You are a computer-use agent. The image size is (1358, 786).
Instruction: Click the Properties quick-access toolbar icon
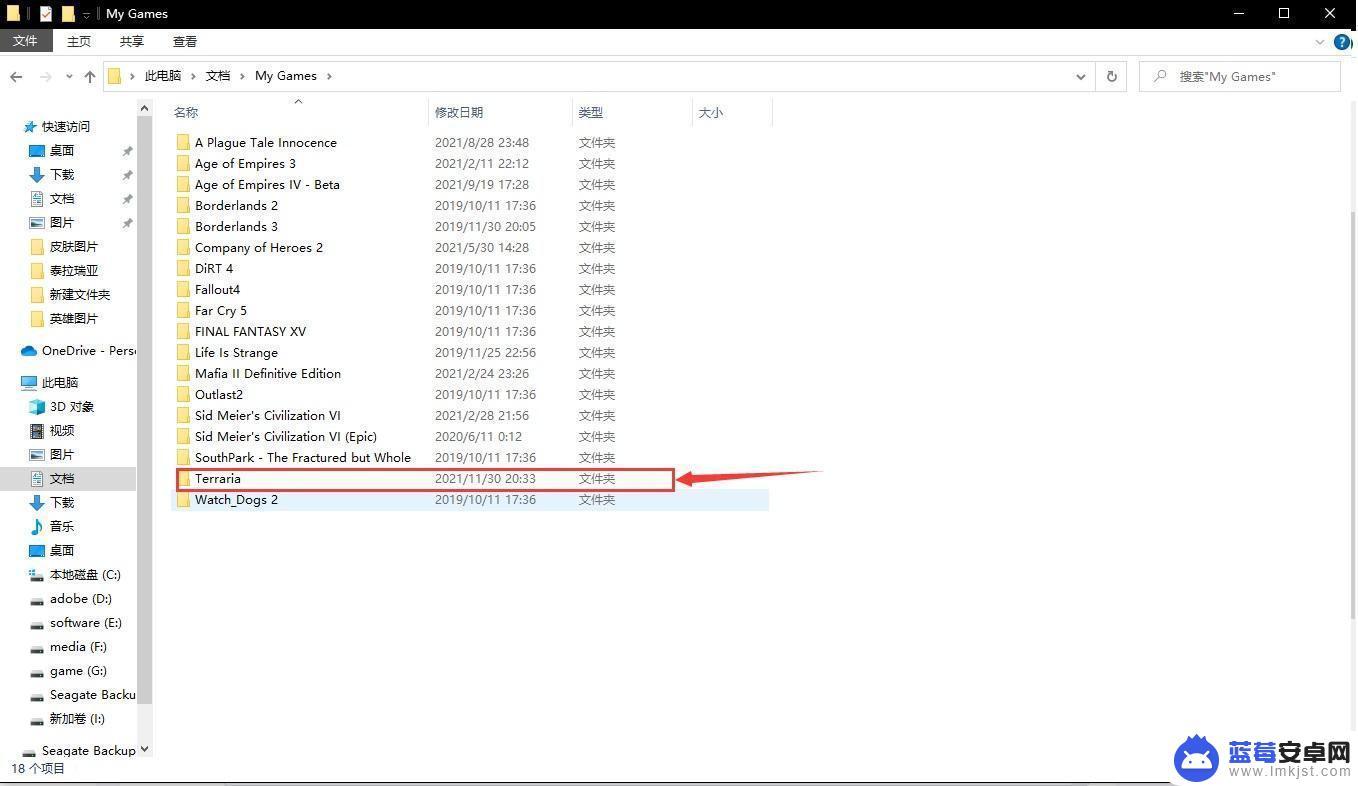pyautogui.click(x=46, y=13)
